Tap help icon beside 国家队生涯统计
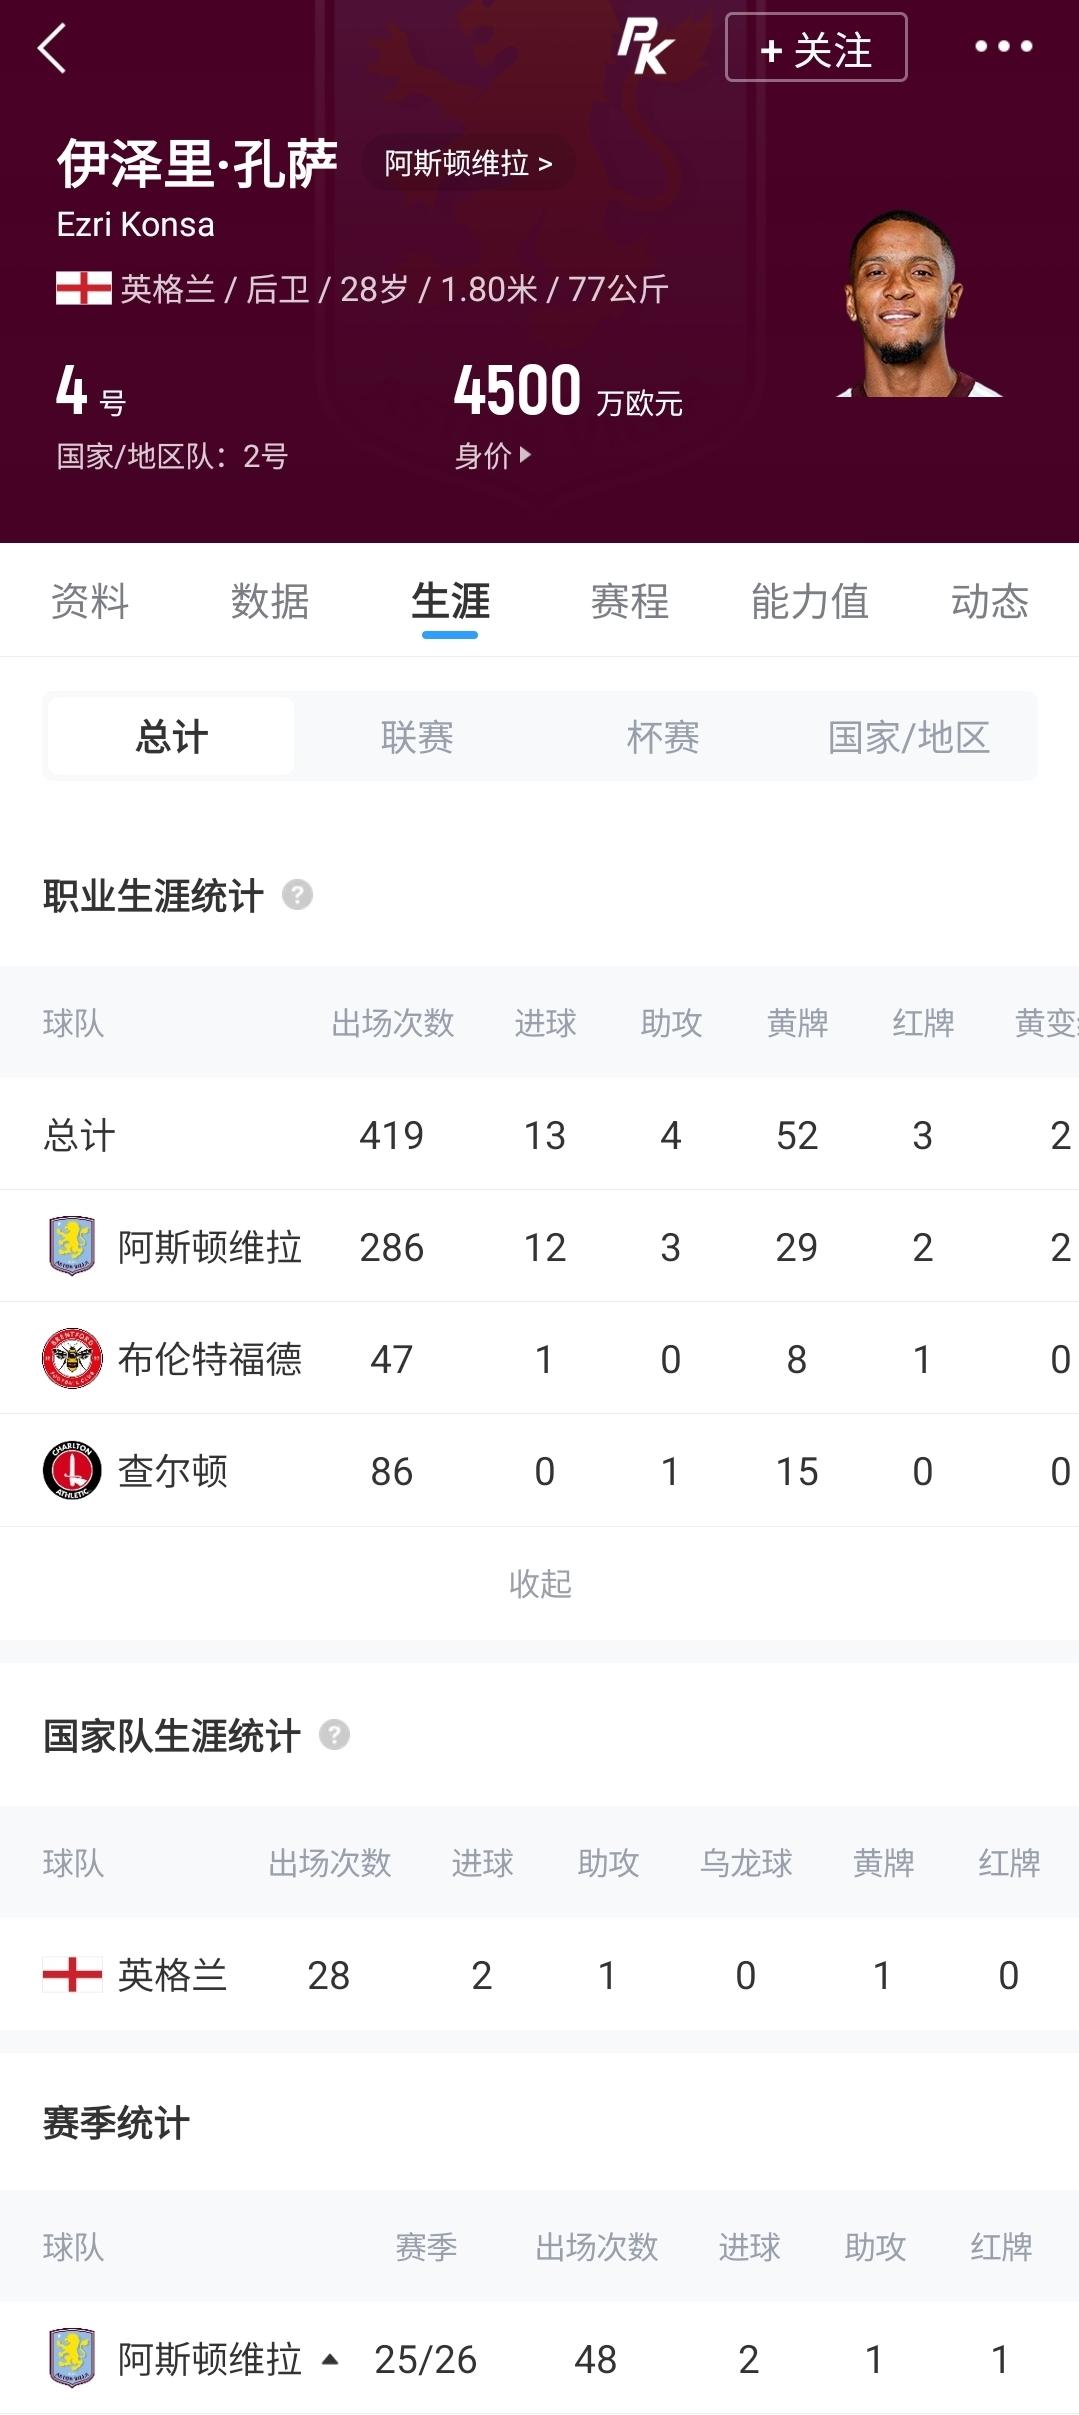 pyautogui.click(x=334, y=1734)
